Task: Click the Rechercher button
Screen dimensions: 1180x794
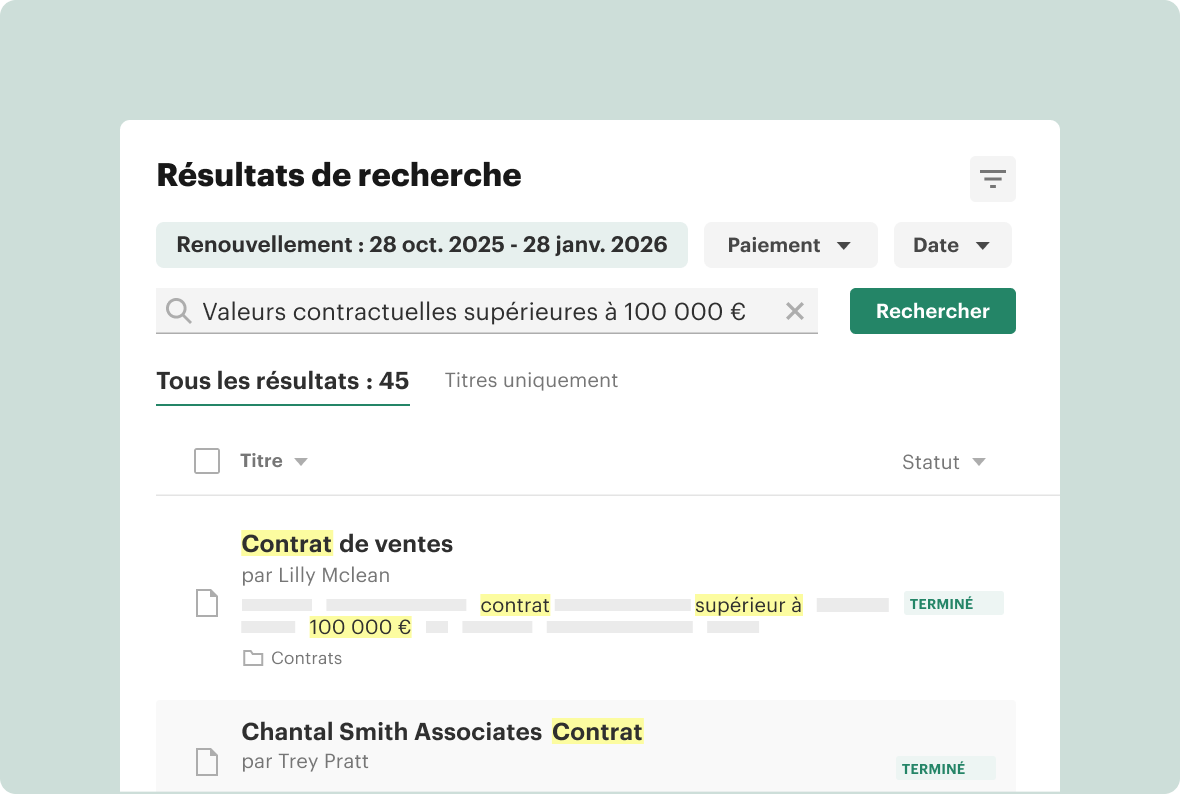Action: pyautogui.click(x=932, y=311)
